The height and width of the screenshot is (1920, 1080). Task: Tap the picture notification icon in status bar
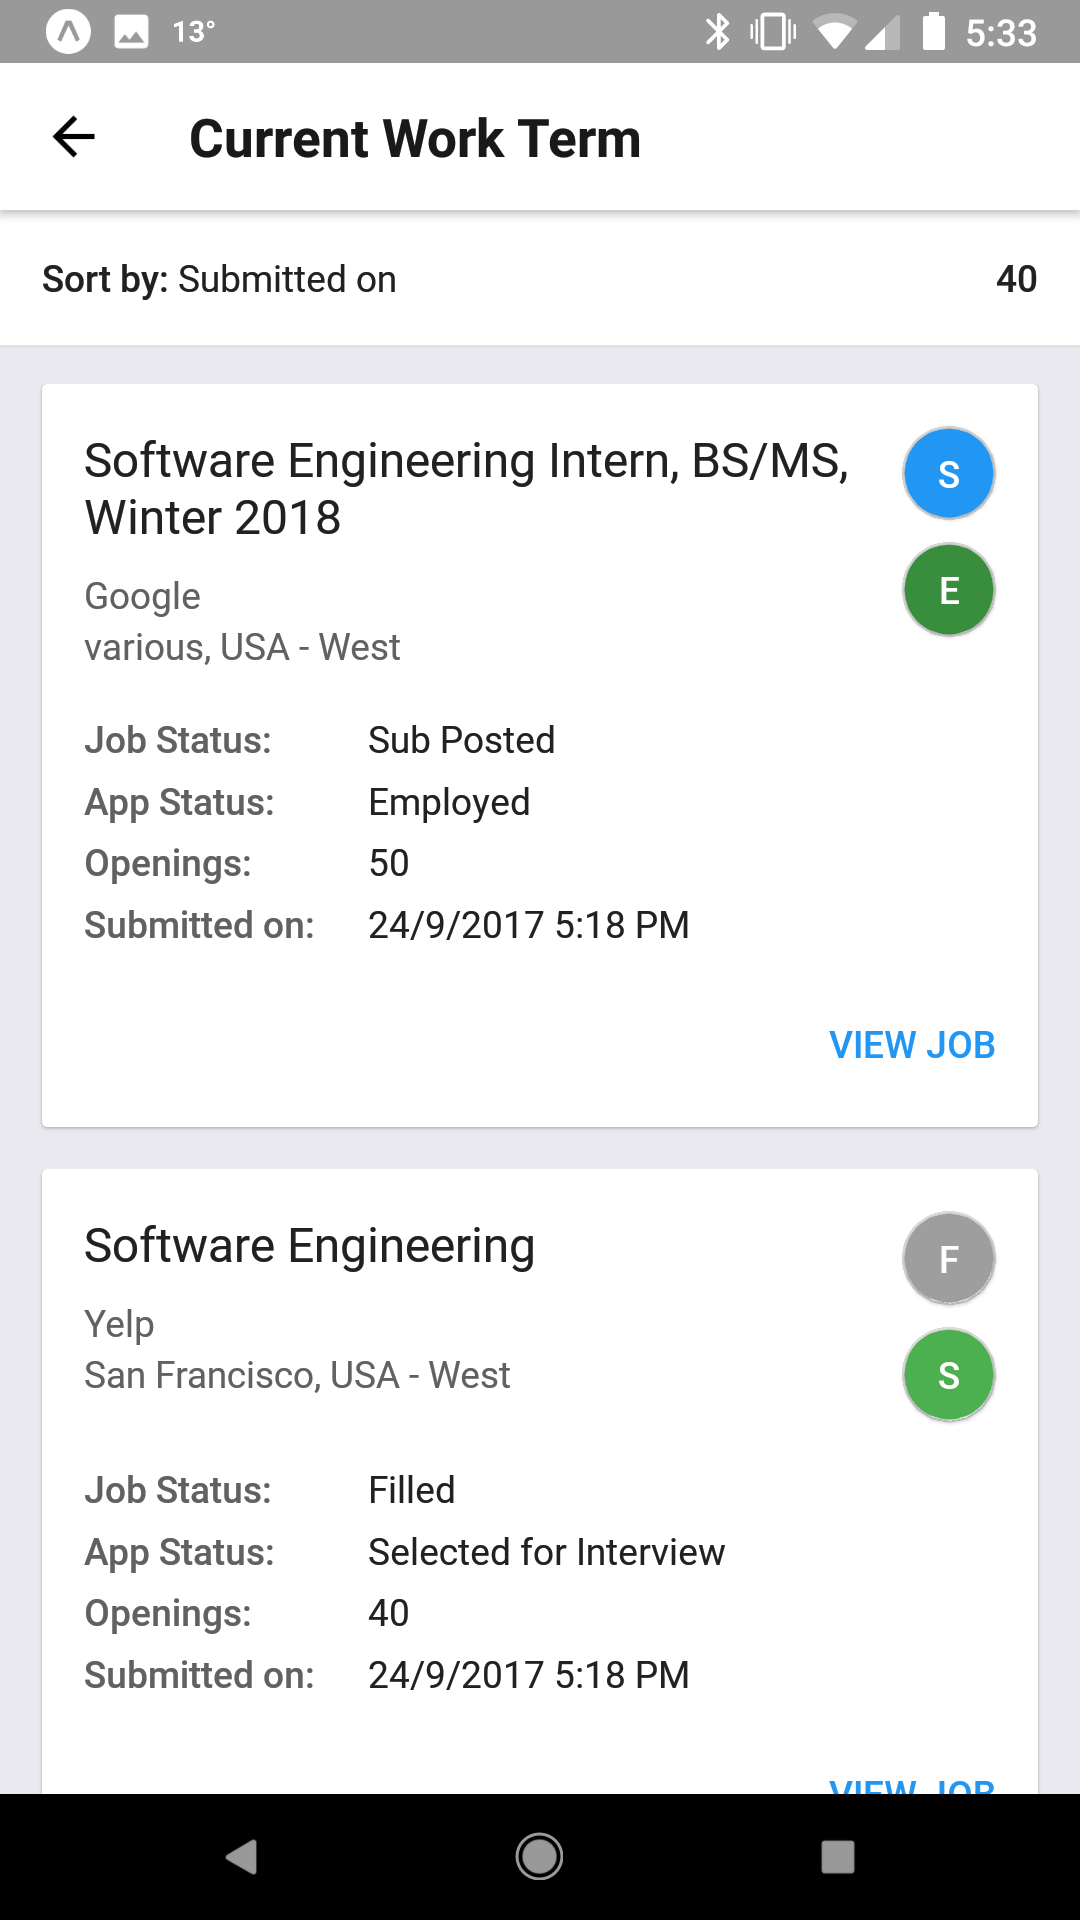coord(131,32)
